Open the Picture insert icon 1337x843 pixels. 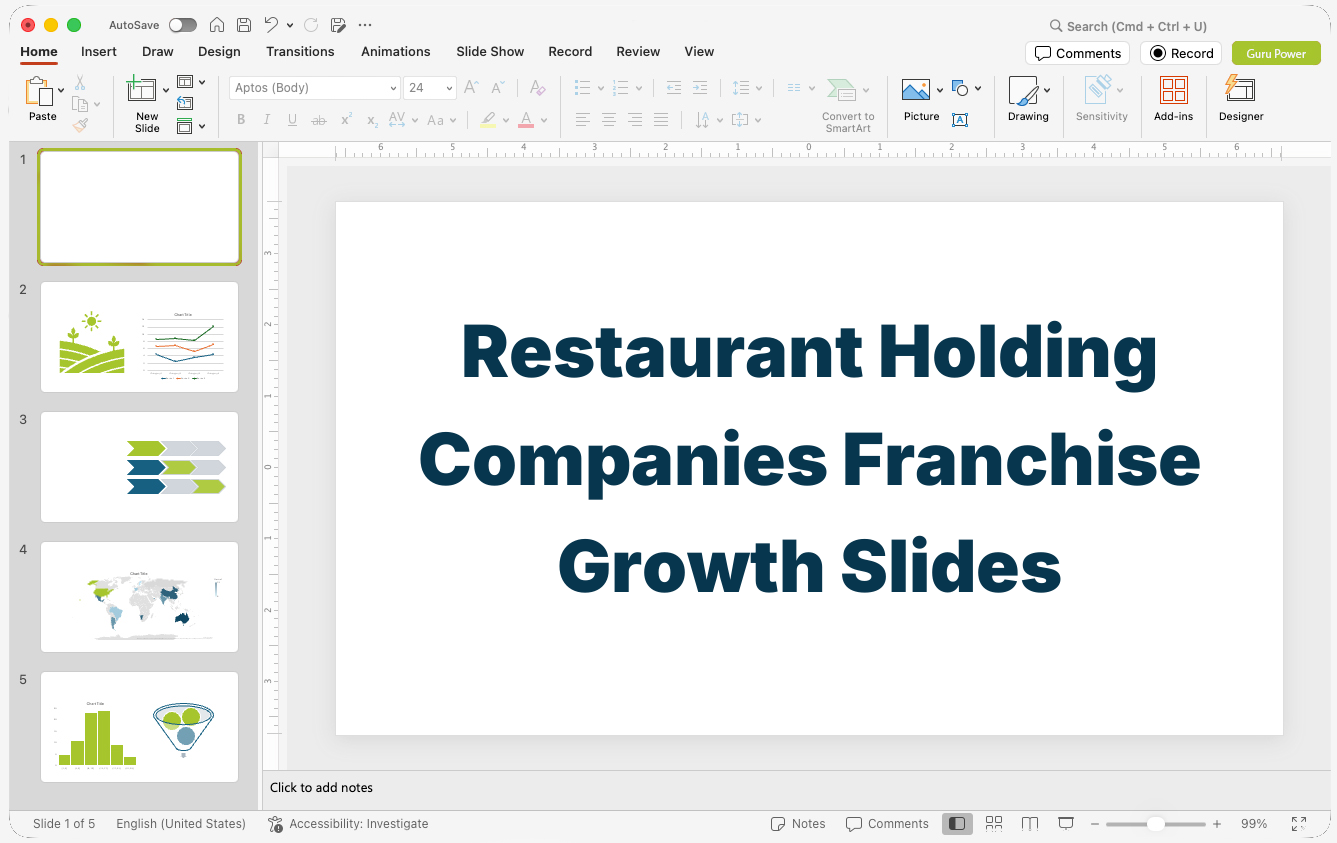pyautogui.click(x=916, y=91)
